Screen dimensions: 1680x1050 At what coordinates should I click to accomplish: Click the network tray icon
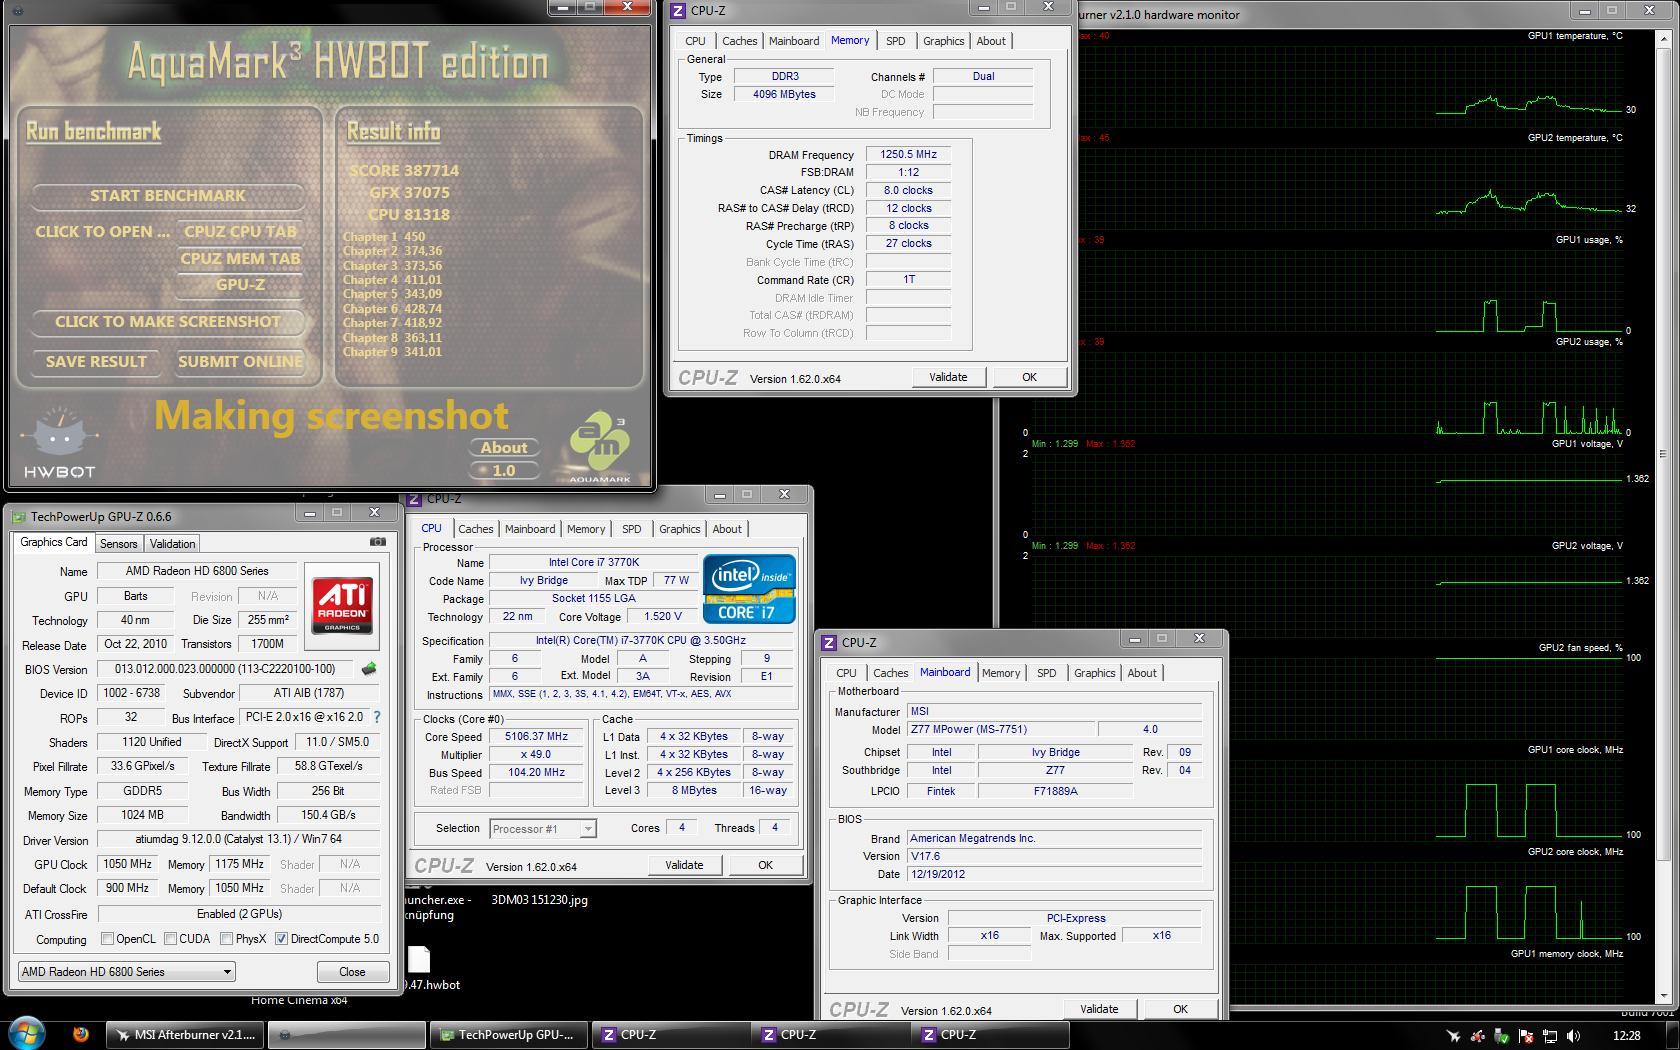pos(1550,1036)
